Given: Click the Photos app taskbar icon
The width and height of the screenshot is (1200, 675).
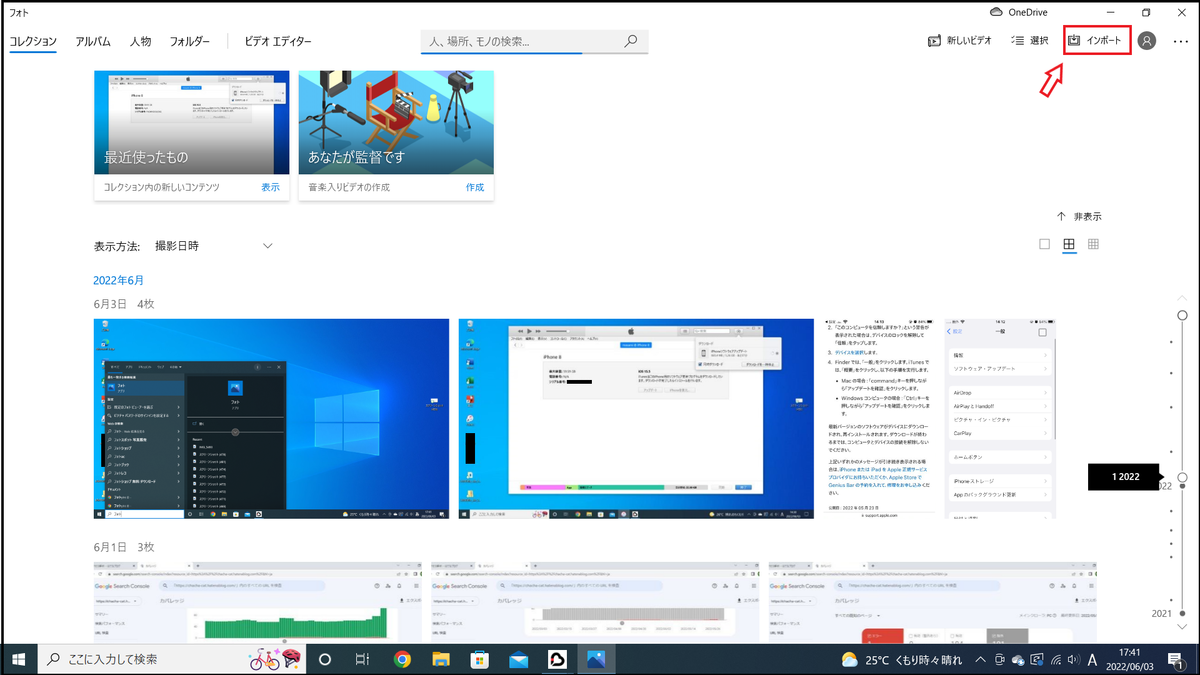Looking at the screenshot, I should [595, 659].
